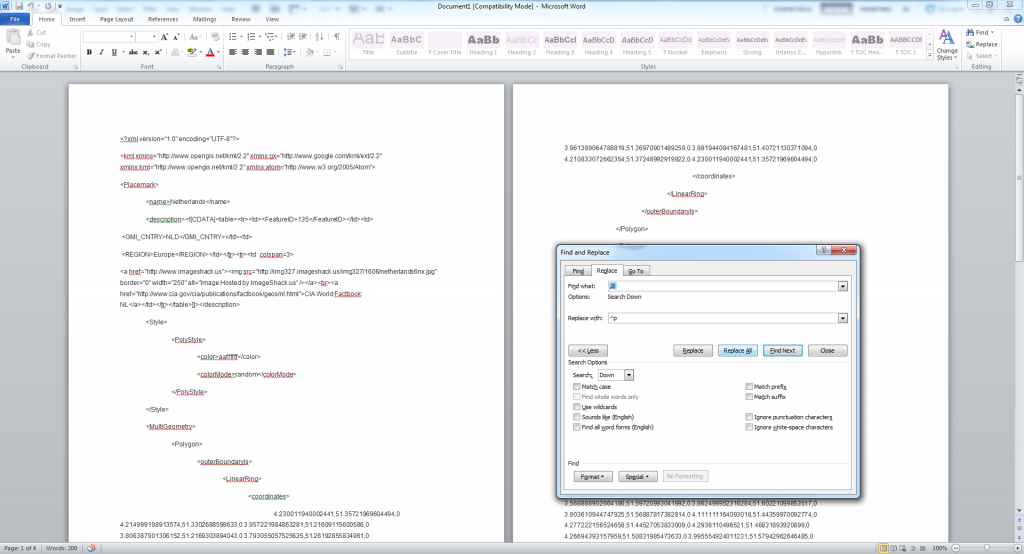Open the Search direction dropdown

629,375
